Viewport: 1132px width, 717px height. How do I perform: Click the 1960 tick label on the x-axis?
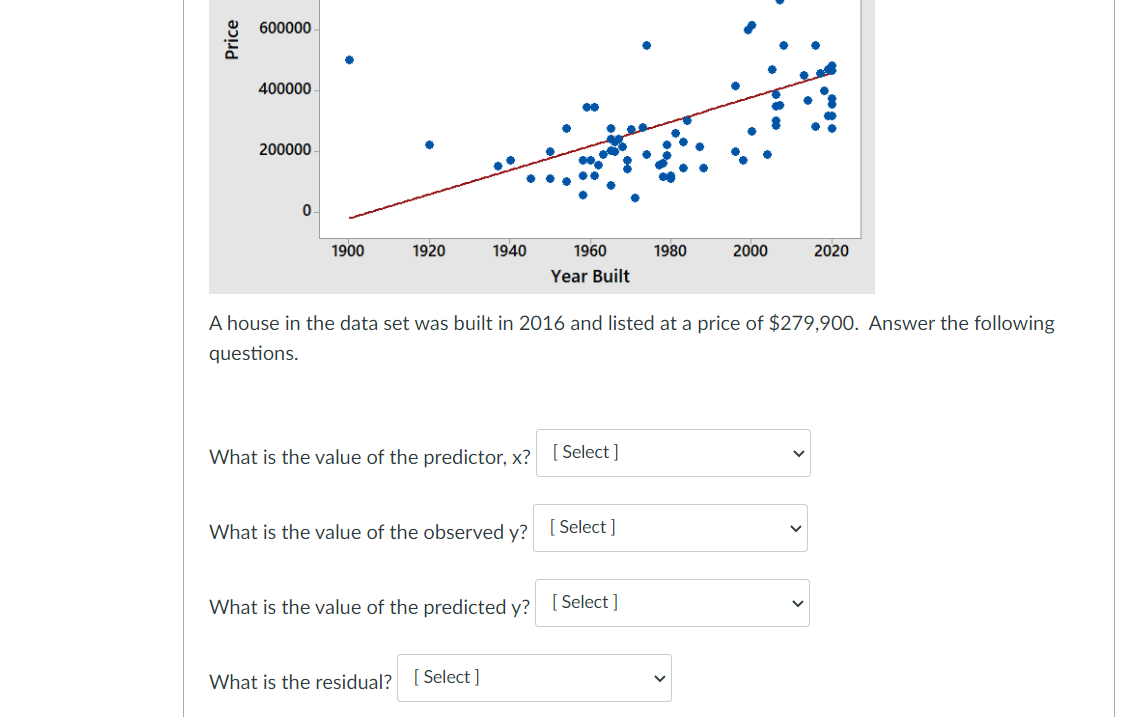[589, 250]
